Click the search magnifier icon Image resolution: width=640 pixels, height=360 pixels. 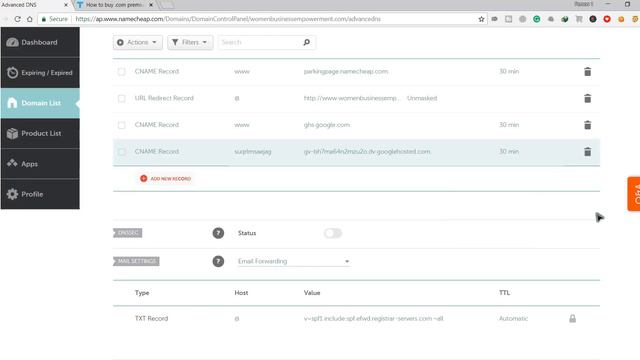click(x=307, y=42)
